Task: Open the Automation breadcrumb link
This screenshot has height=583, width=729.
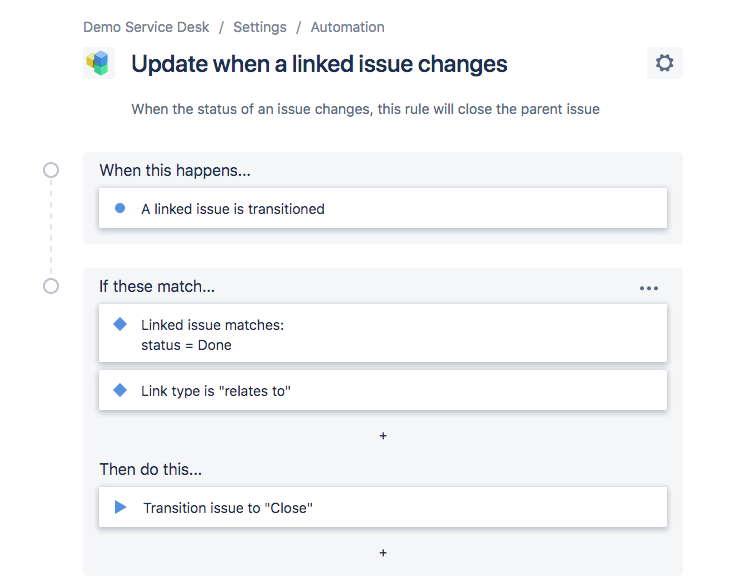Action: pos(347,27)
